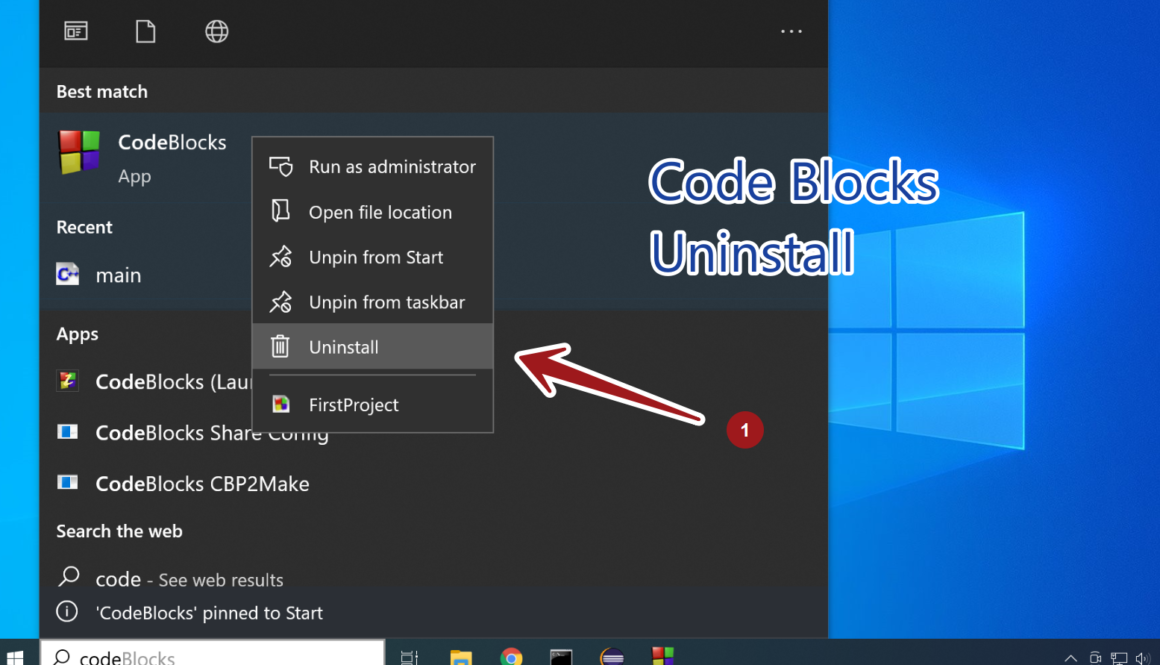Select Open file location
This screenshot has height=665, width=1160.
[x=379, y=212]
